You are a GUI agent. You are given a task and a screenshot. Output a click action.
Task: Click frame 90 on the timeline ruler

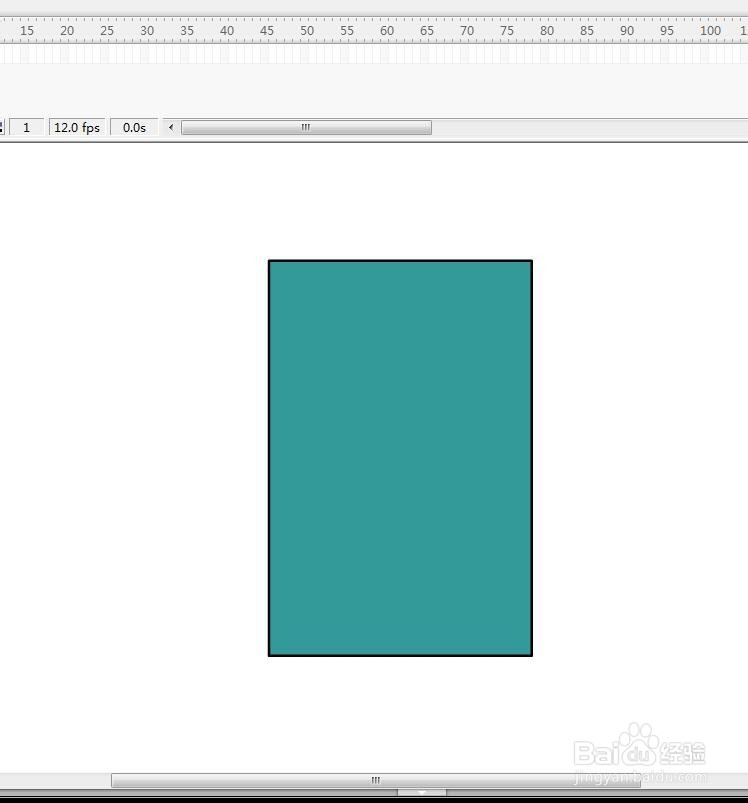tap(627, 31)
